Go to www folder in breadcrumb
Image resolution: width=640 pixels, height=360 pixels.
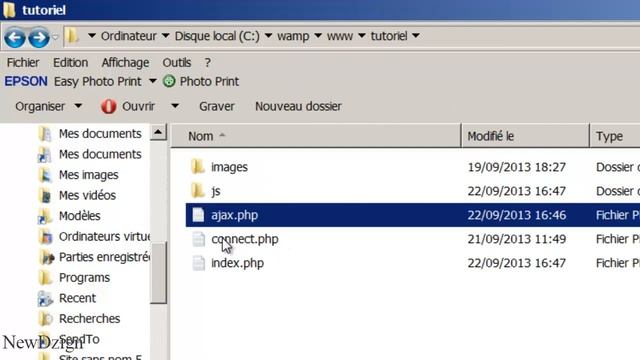(x=340, y=36)
